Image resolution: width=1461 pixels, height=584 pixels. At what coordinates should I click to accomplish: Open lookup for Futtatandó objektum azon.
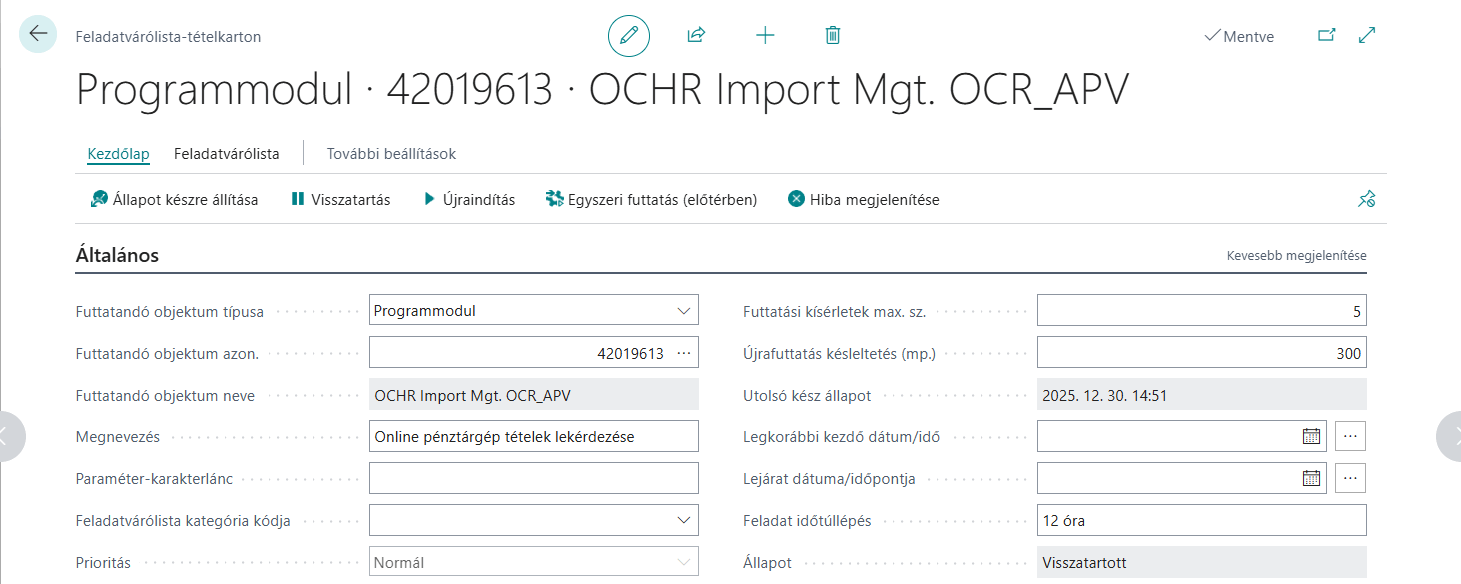[684, 353]
